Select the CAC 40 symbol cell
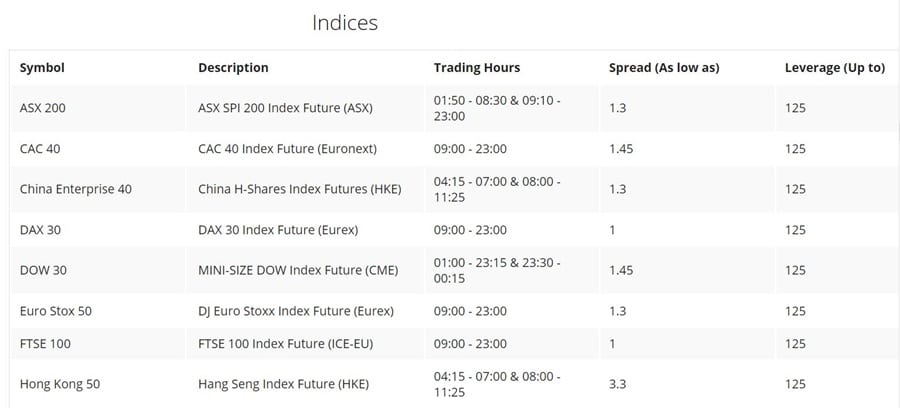 (41, 149)
